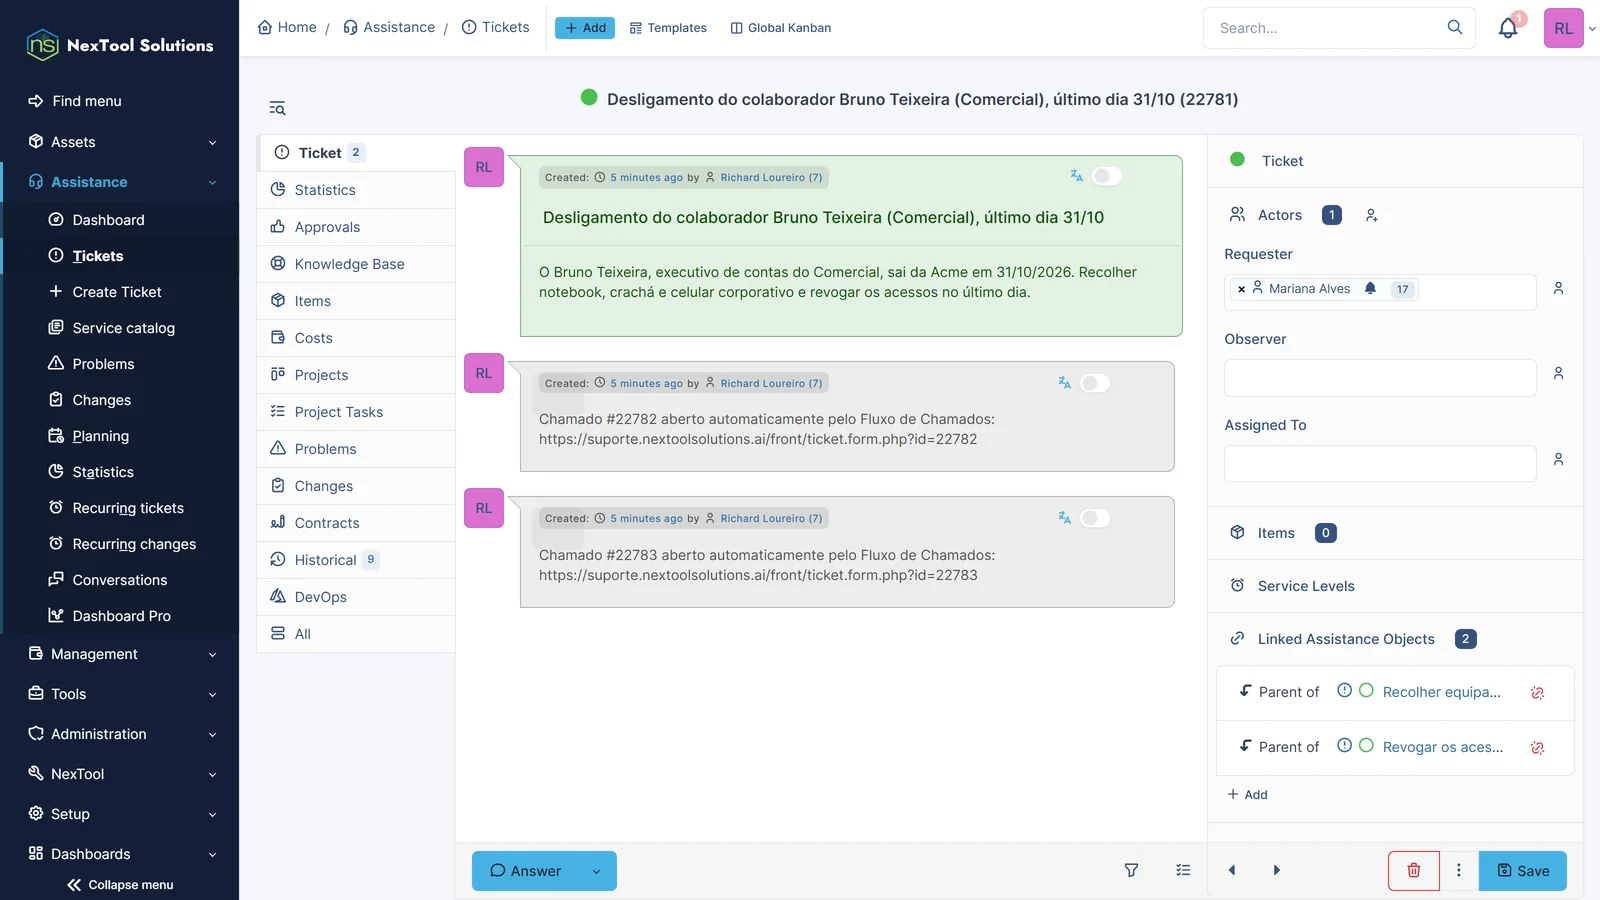
Task: Toggle the switch on ticket description
Action: click(x=1107, y=176)
